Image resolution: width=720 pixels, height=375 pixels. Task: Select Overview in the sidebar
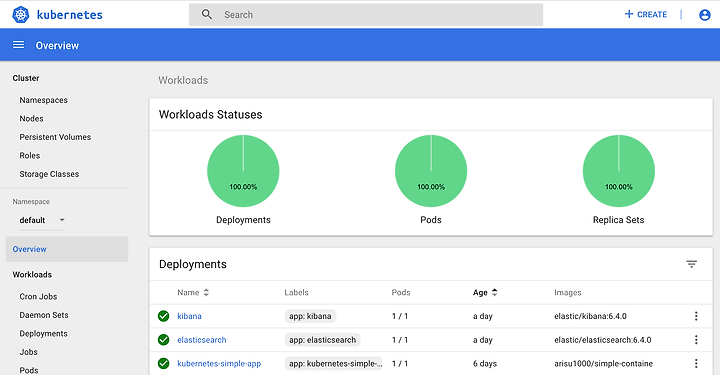(67, 249)
